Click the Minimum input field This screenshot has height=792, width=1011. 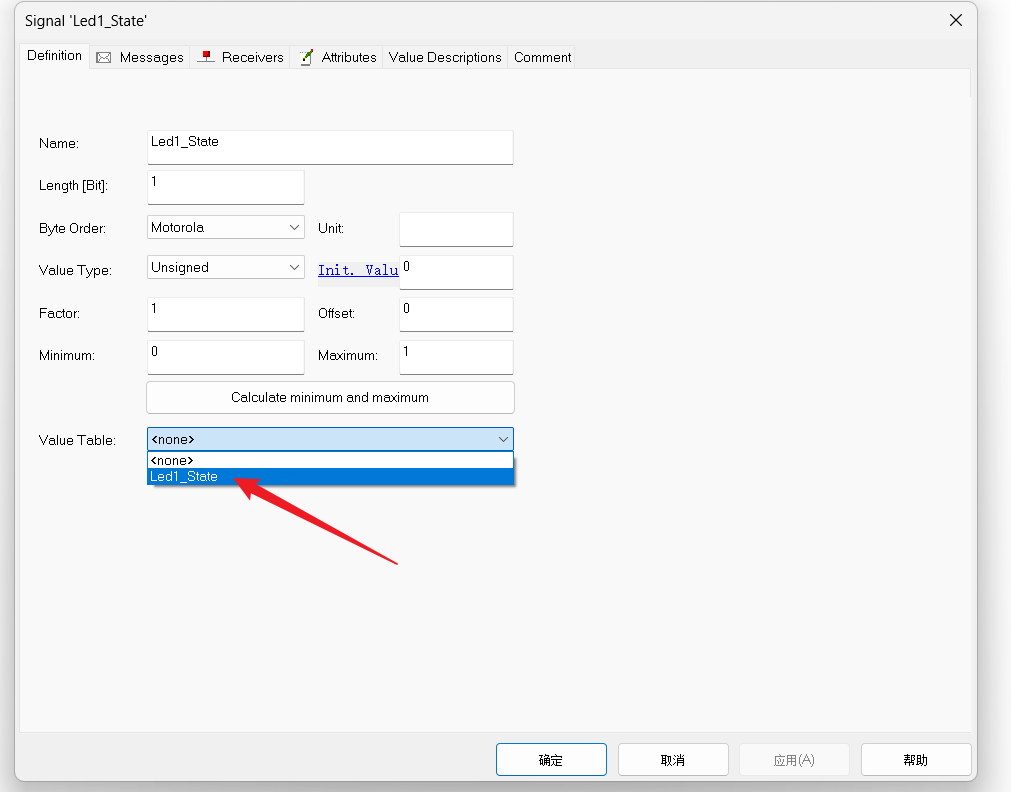click(226, 357)
